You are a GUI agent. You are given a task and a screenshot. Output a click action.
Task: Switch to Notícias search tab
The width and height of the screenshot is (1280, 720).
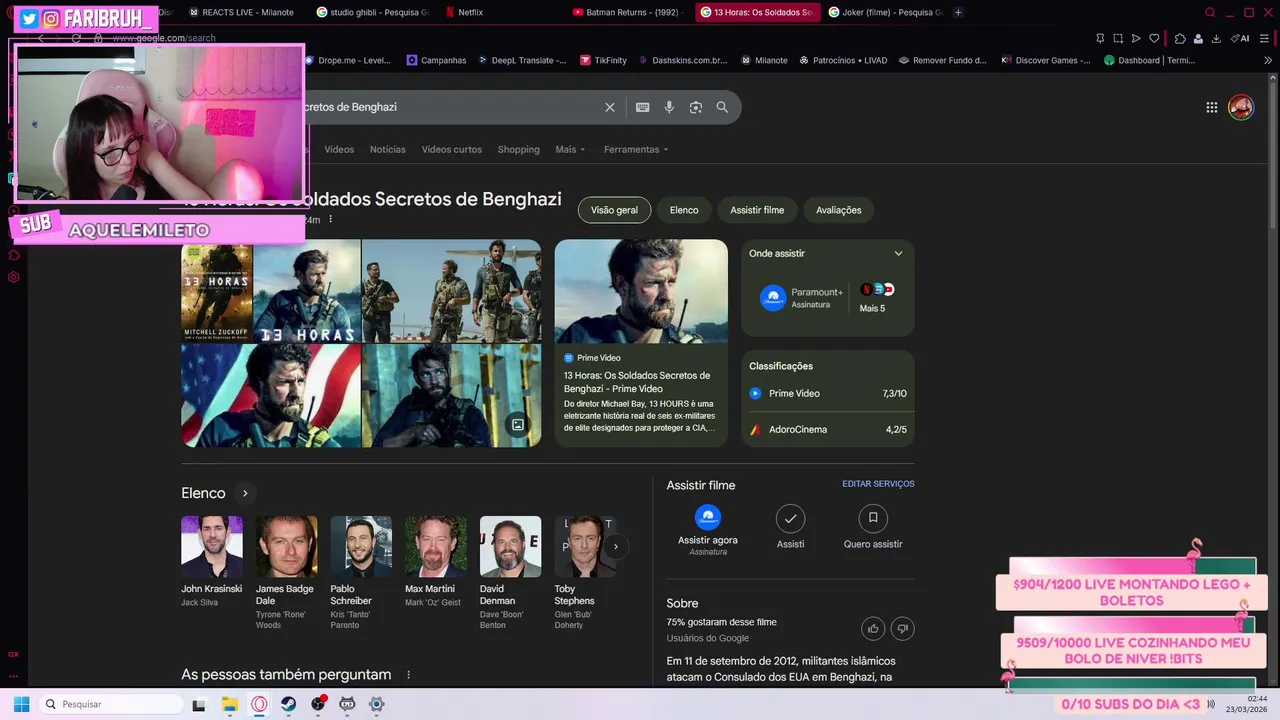tap(388, 149)
